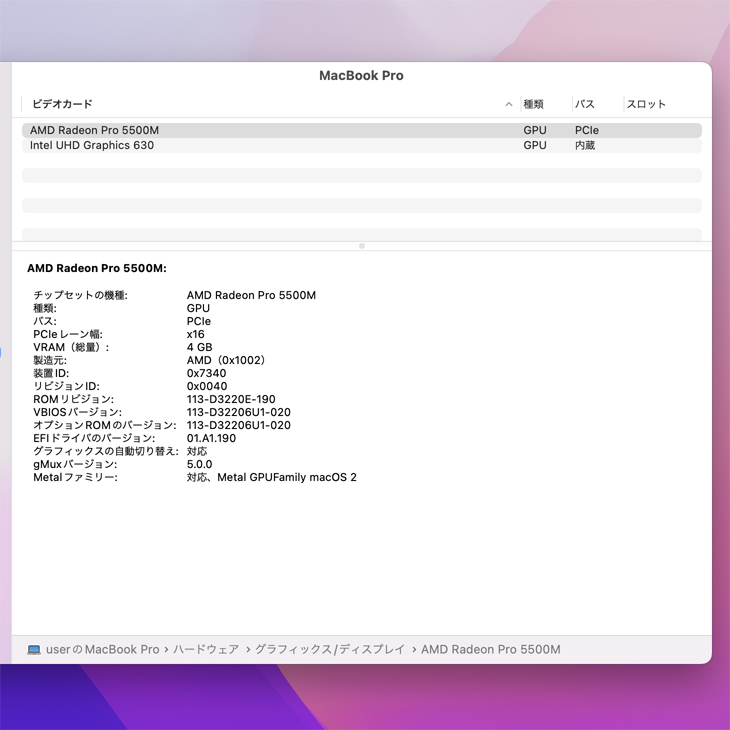Click the オプション ROM のバージョン value

pos(238,426)
